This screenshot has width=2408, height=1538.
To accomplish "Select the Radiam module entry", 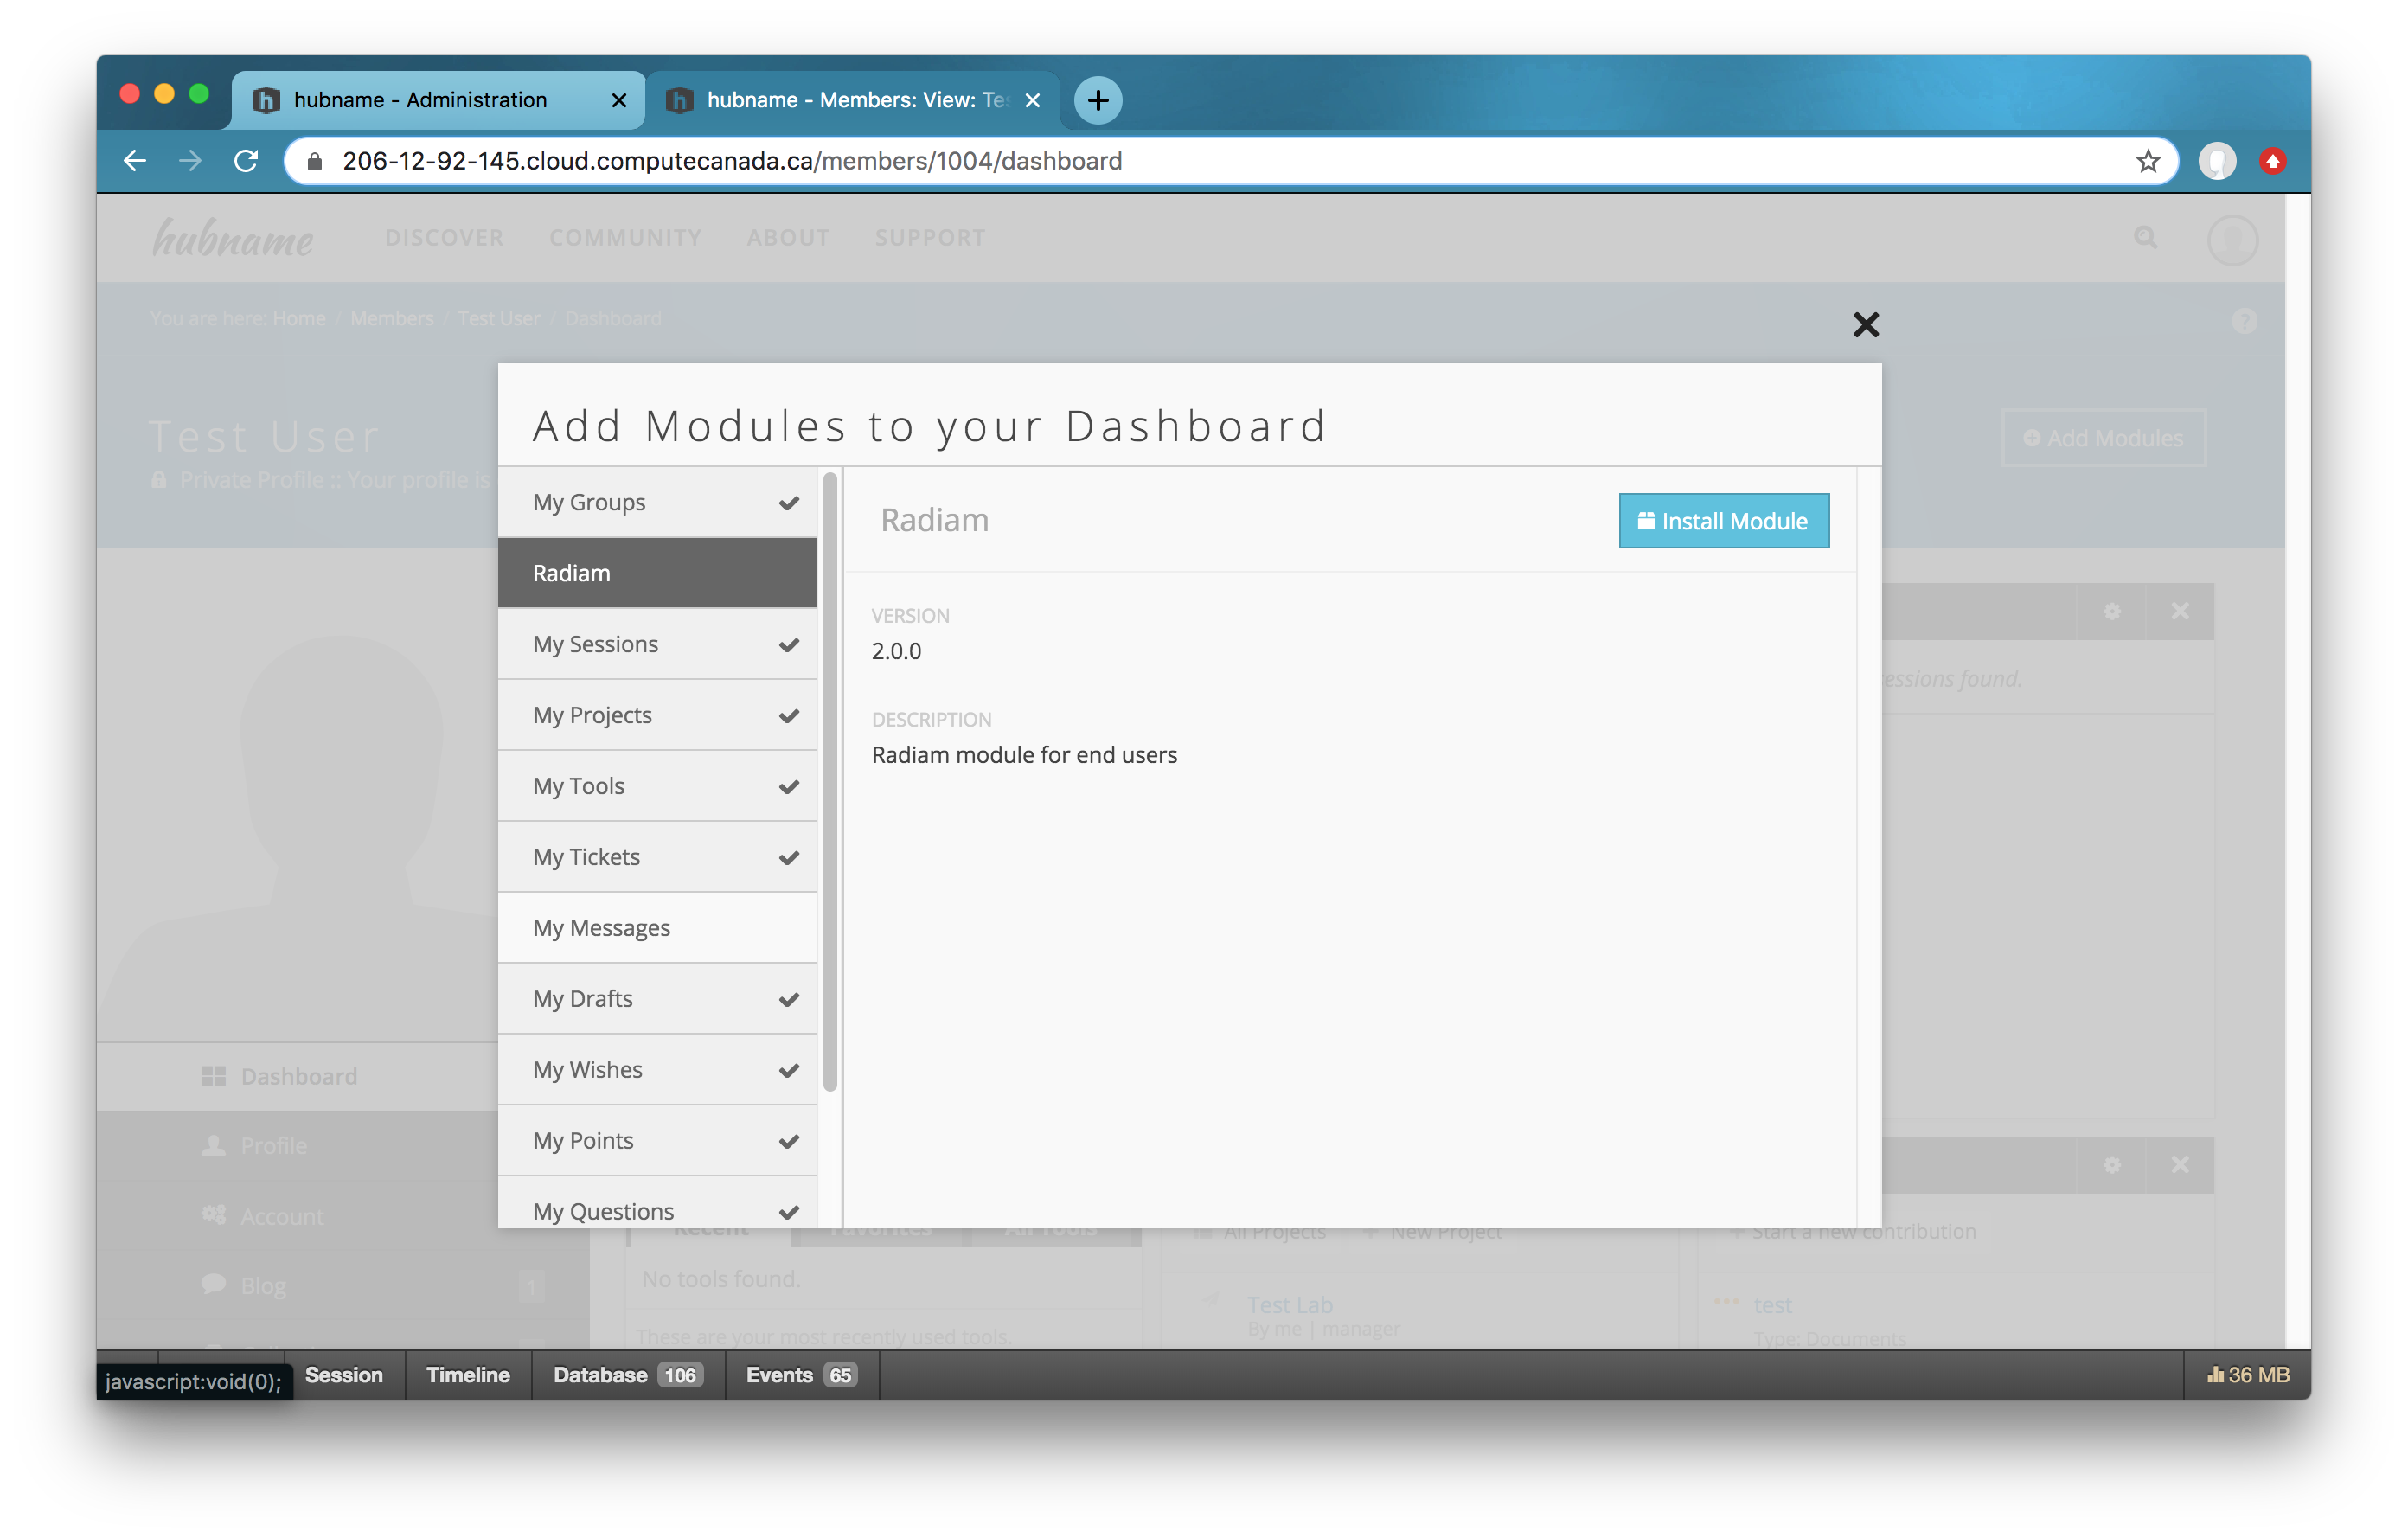I will (657, 573).
